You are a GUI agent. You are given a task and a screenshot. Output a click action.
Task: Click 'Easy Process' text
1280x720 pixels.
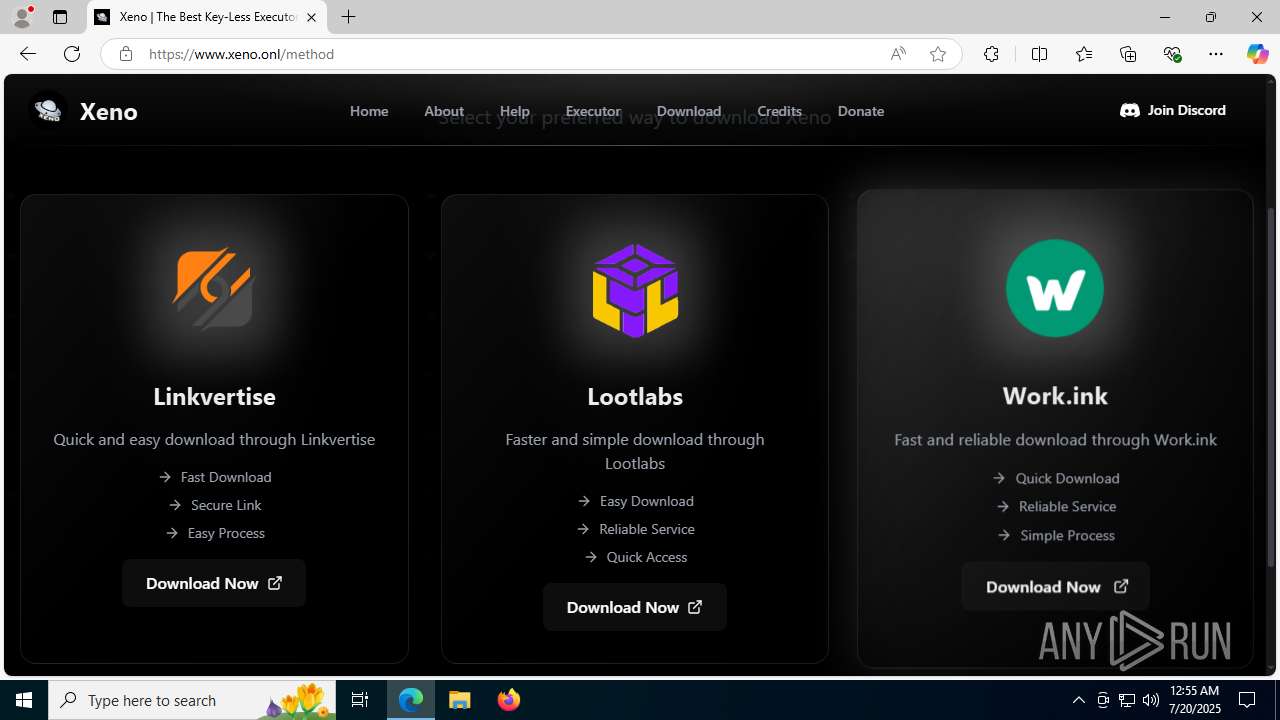coord(226,533)
